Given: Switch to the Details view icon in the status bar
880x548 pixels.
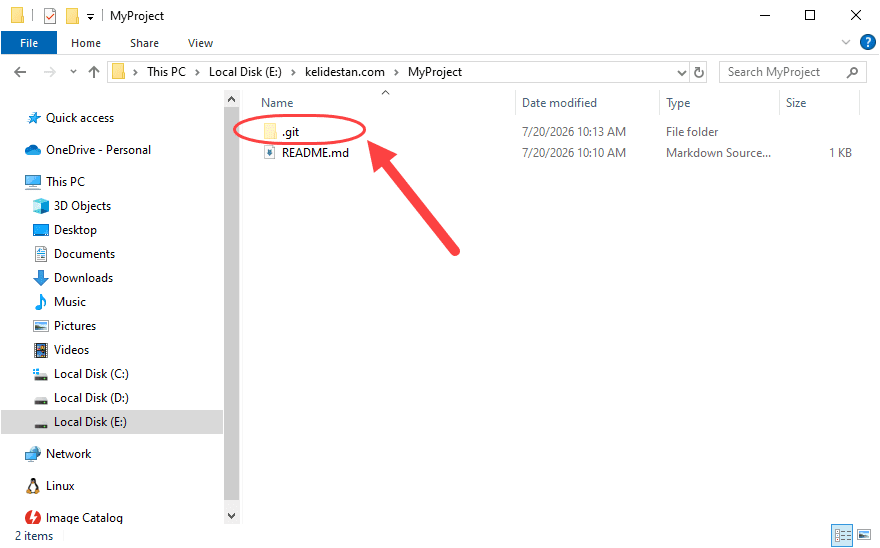Looking at the screenshot, I should (x=842, y=535).
